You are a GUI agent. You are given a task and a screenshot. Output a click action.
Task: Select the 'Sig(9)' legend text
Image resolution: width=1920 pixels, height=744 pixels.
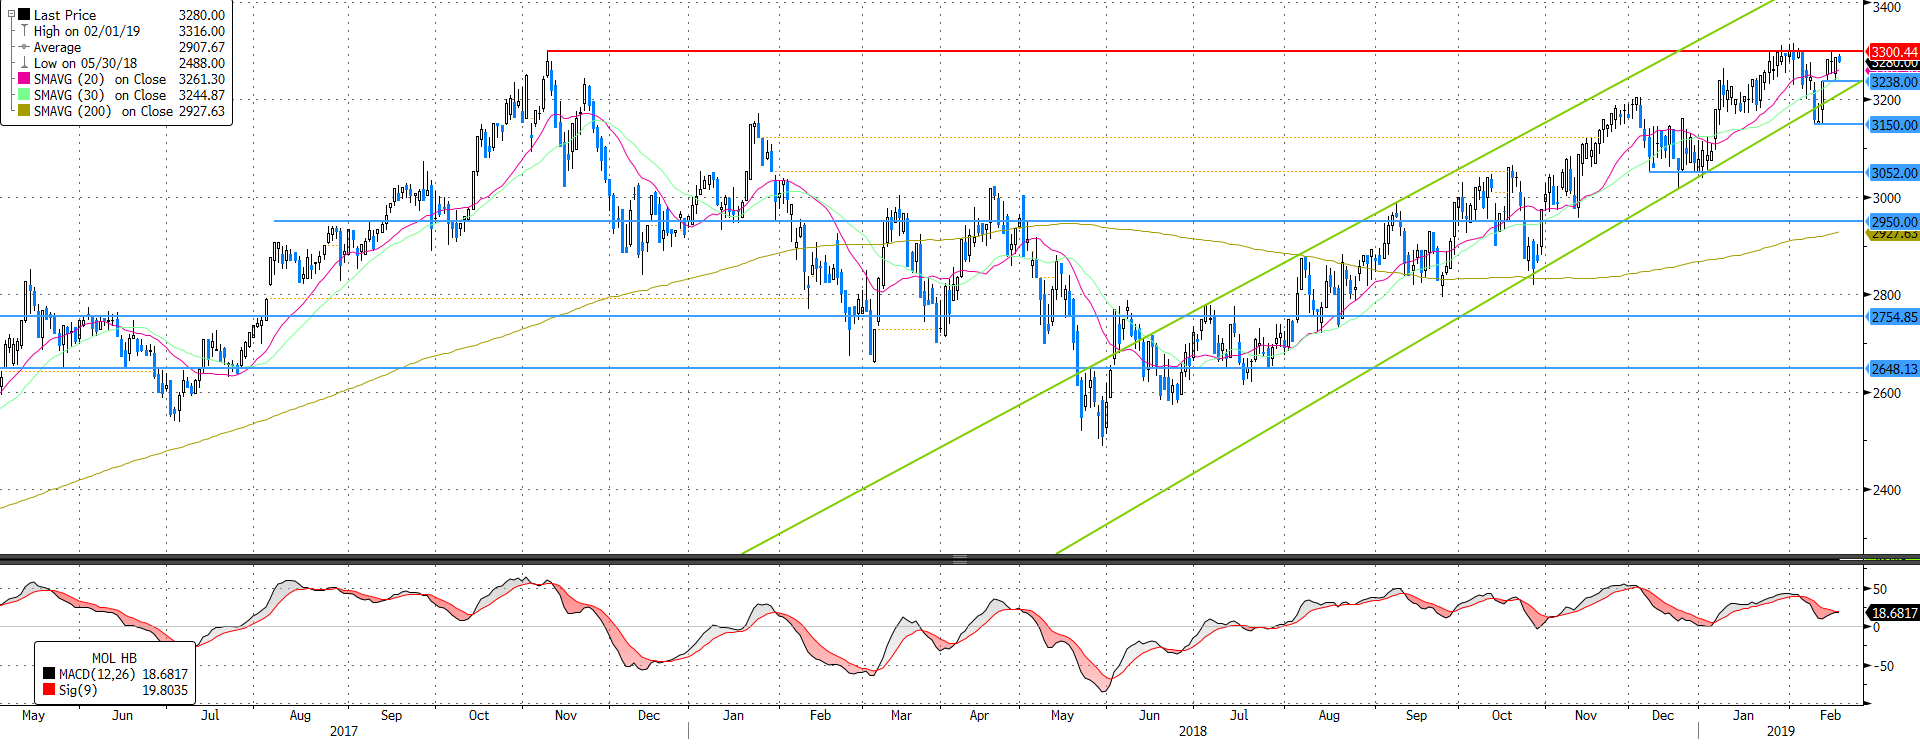click(x=78, y=690)
